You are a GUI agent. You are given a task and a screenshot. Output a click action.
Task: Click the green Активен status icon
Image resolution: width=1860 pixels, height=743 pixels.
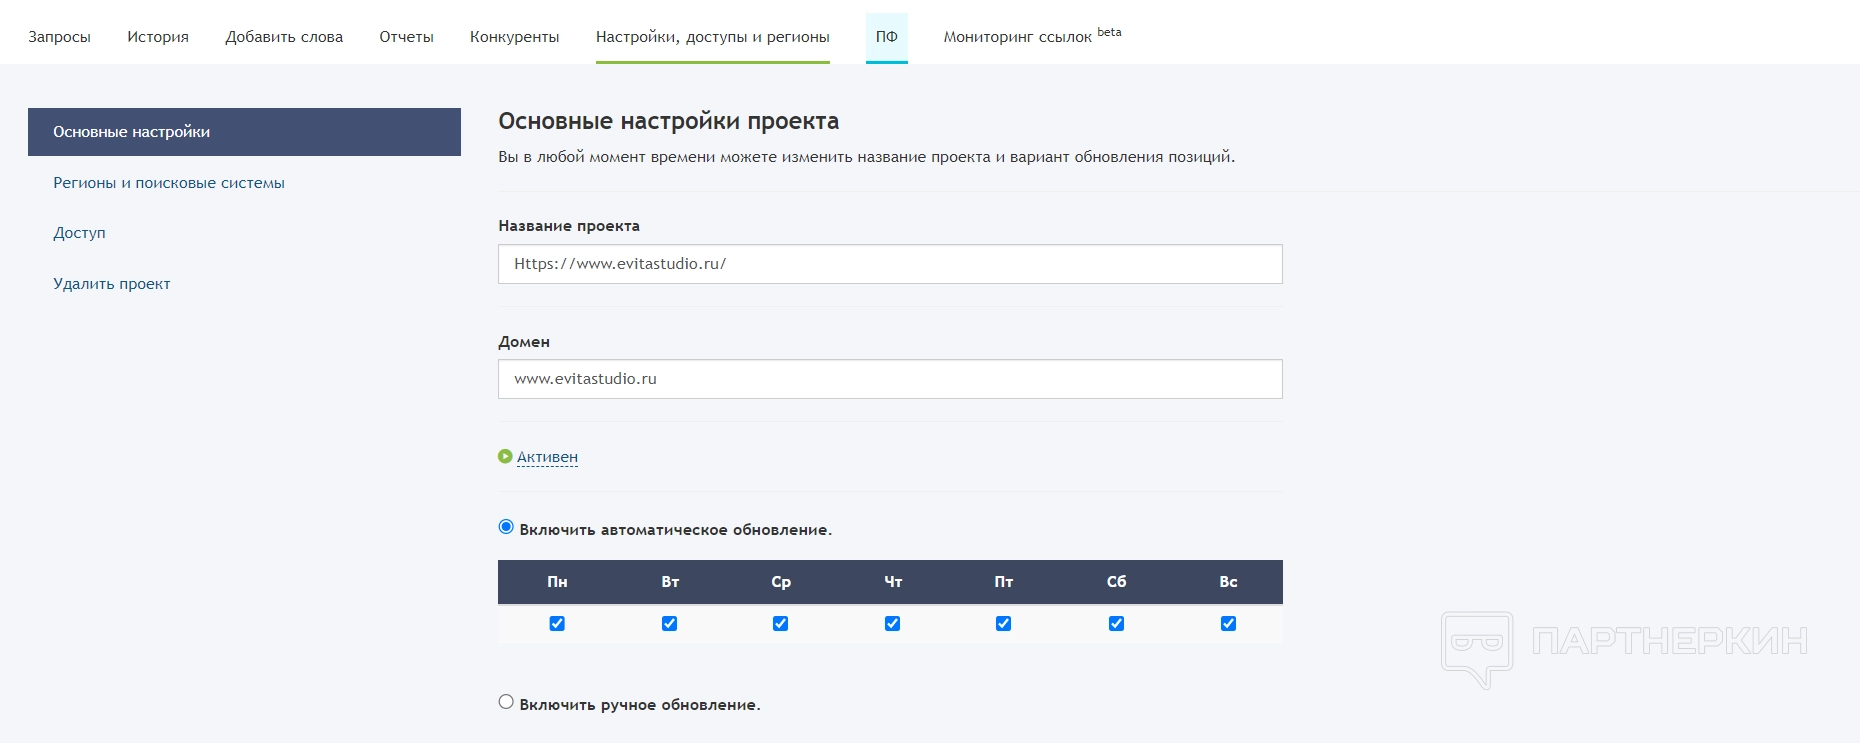pos(505,457)
